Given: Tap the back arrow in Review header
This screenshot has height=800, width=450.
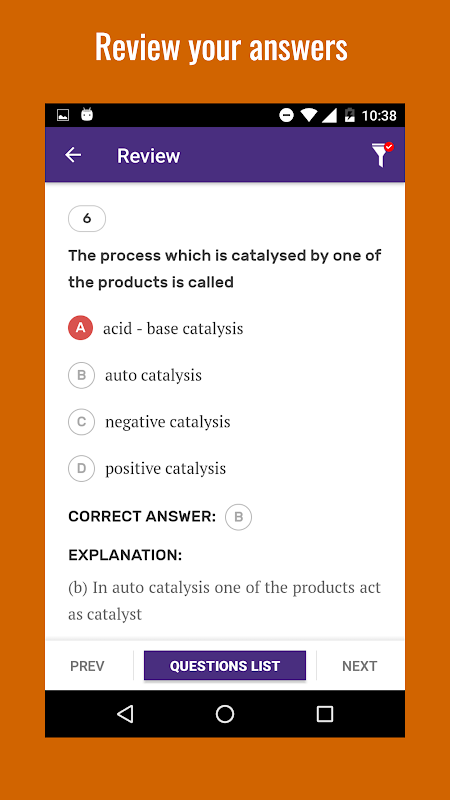Looking at the screenshot, I should pyautogui.click(x=73, y=155).
